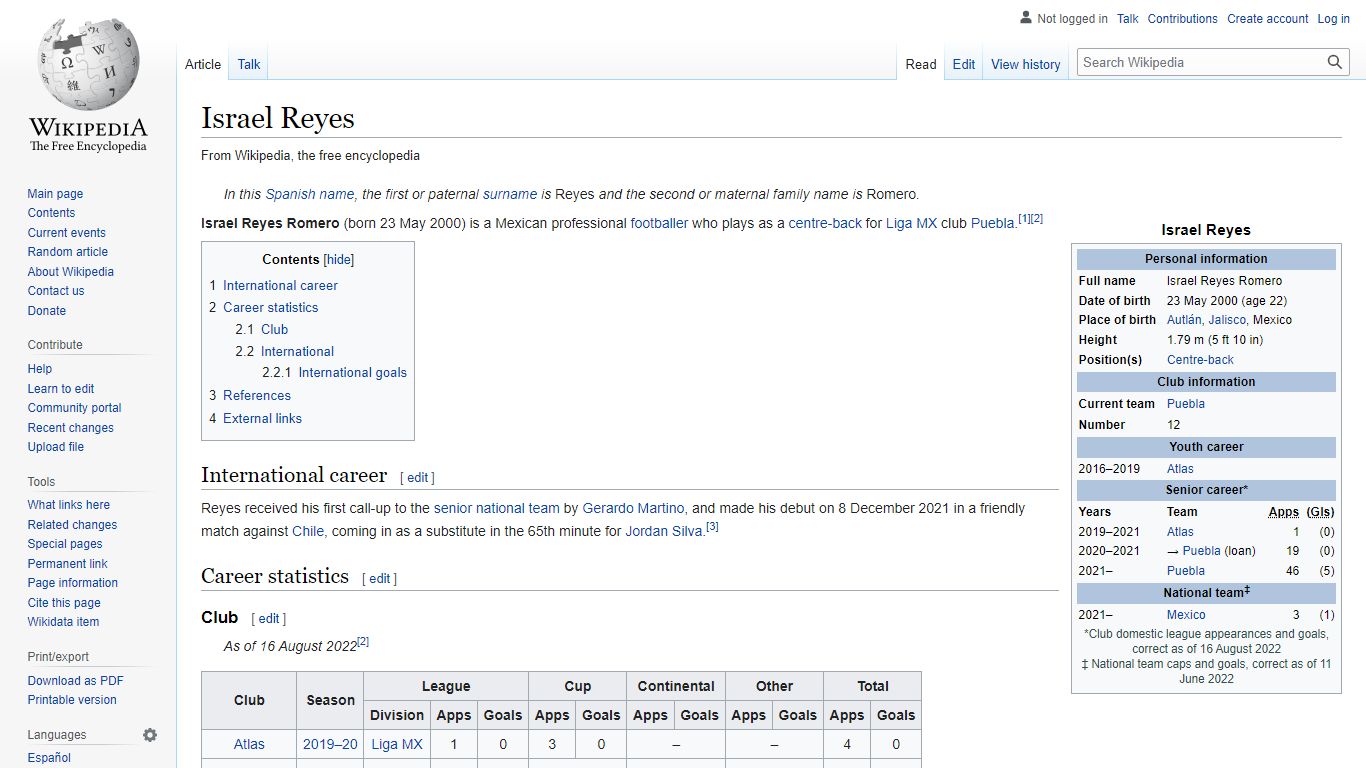The image size is (1366, 768).
Task: Open the centre-back link in intro
Action: point(825,224)
